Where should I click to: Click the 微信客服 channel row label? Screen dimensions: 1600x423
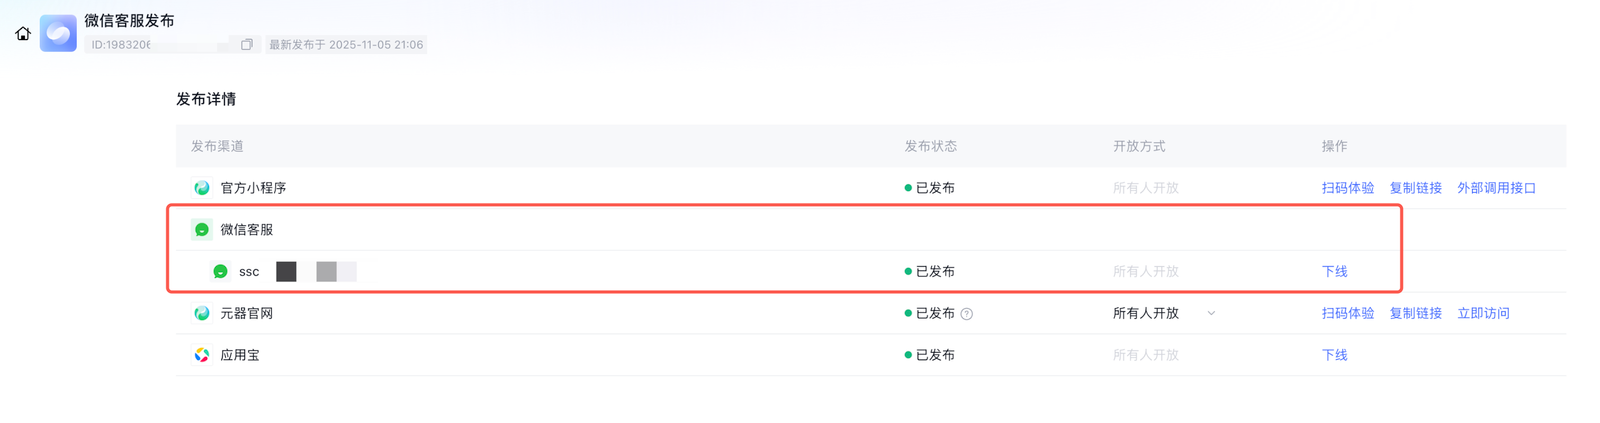pyautogui.click(x=246, y=230)
